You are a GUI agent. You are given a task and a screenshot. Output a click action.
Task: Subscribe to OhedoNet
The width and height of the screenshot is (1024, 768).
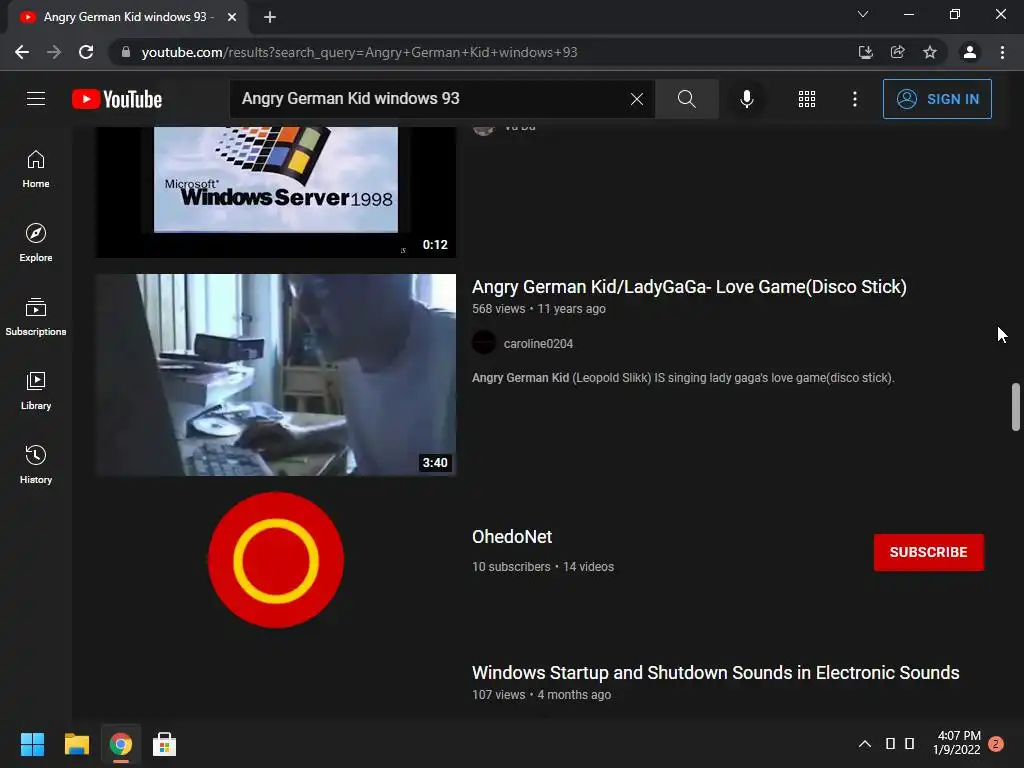tap(929, 552)
